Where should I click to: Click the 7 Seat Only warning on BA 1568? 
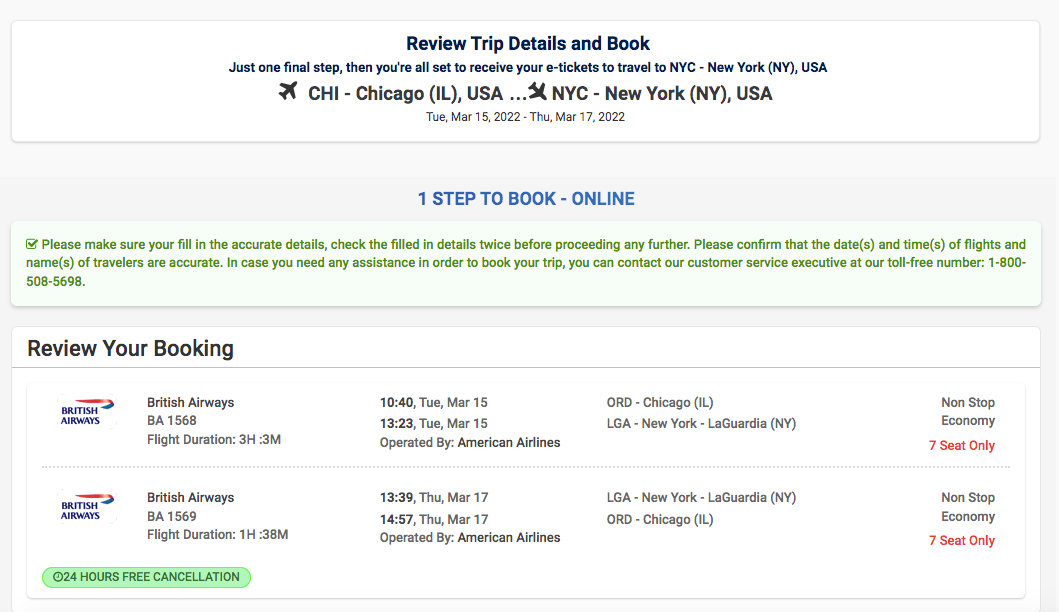(x=962, y=445)
